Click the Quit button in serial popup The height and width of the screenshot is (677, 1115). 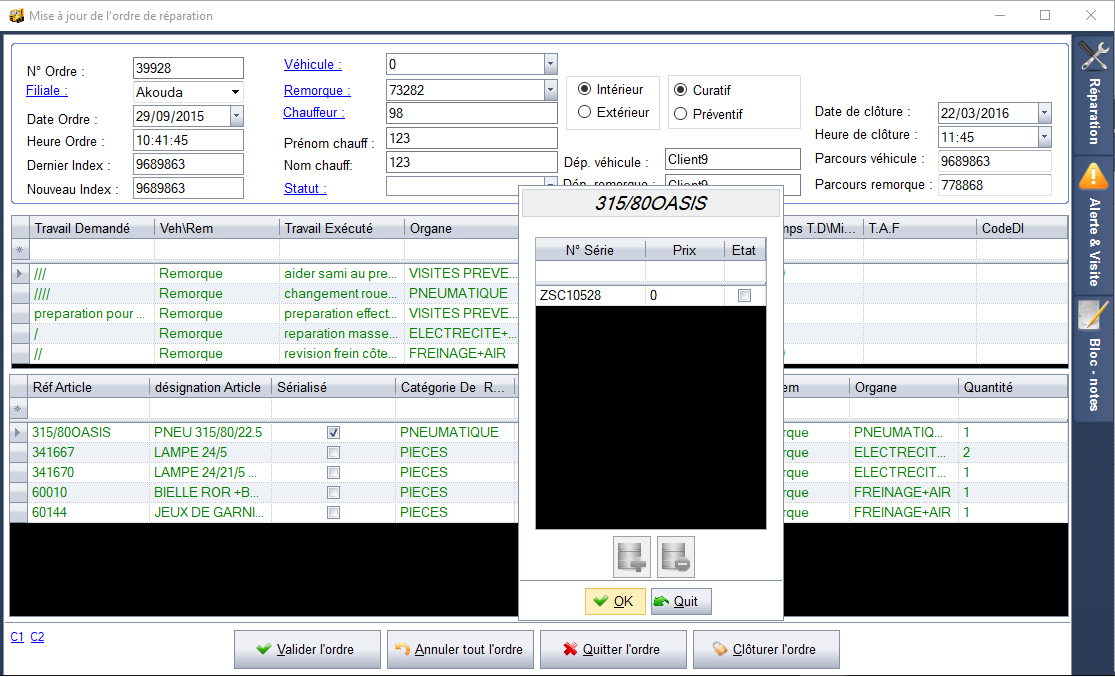(681, 601)
